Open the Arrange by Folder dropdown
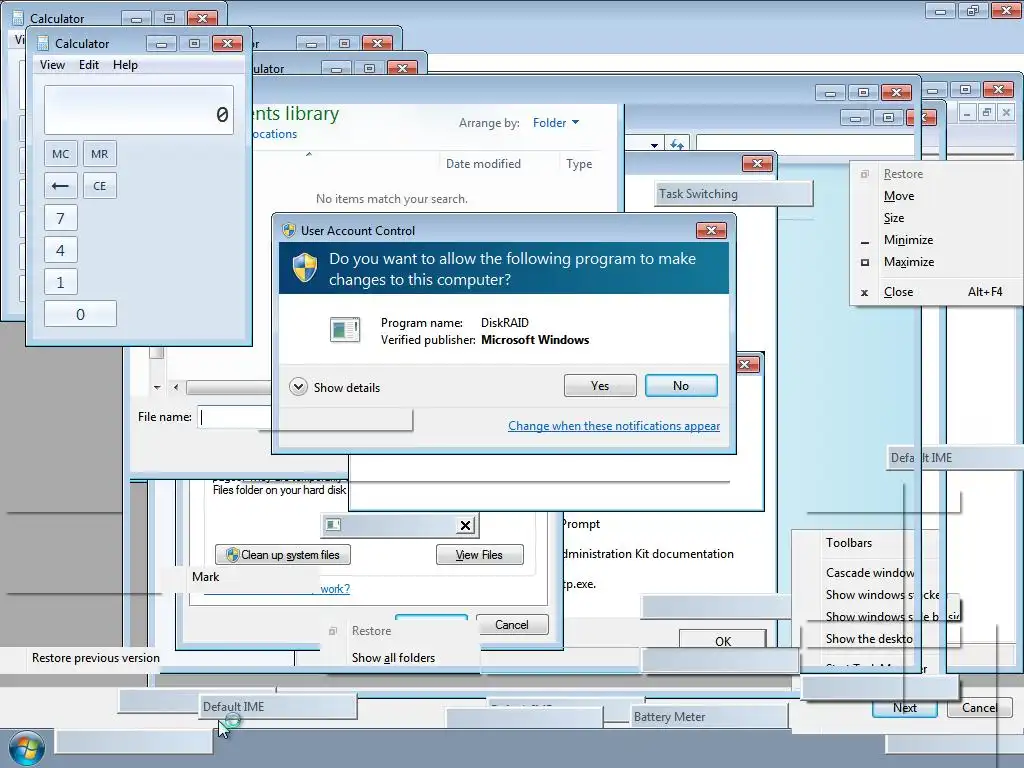1024x768 pixels. [556, 123]
